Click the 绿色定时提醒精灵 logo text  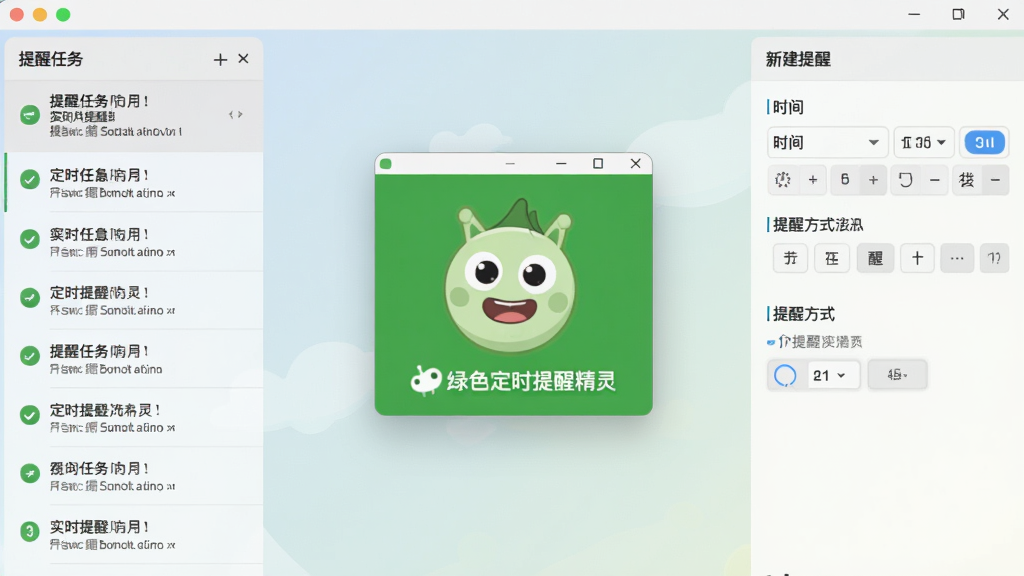pyautogui.click(x=531, y=381)
